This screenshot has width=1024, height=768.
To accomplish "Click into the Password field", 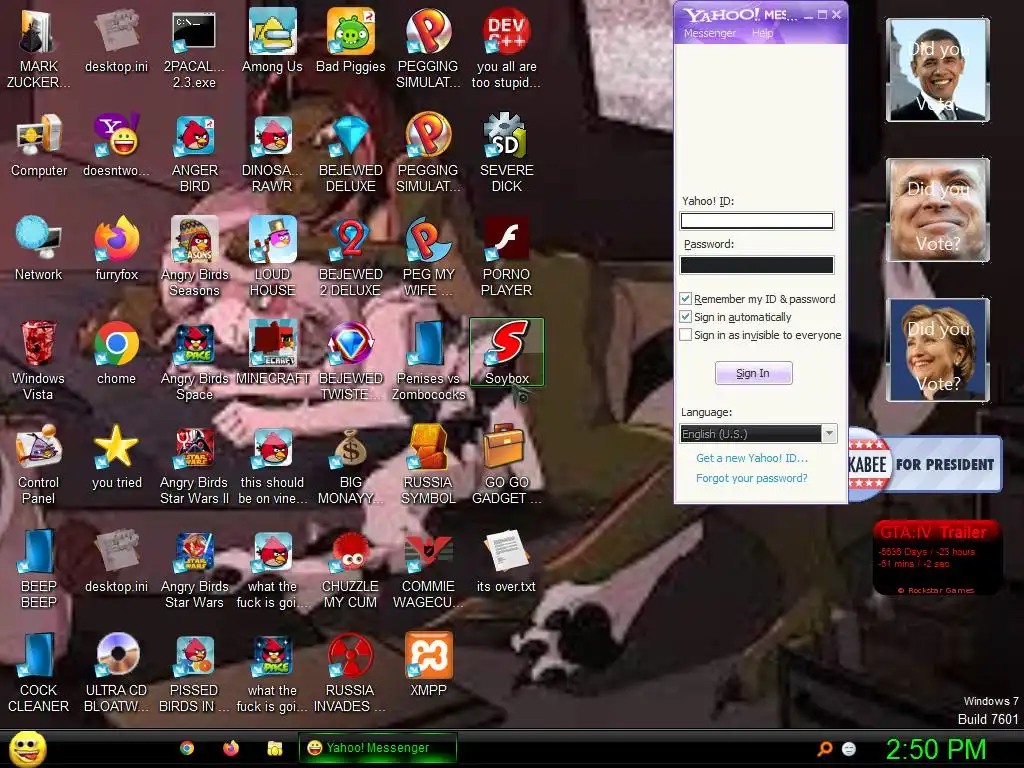I will (x=757, y=264).
